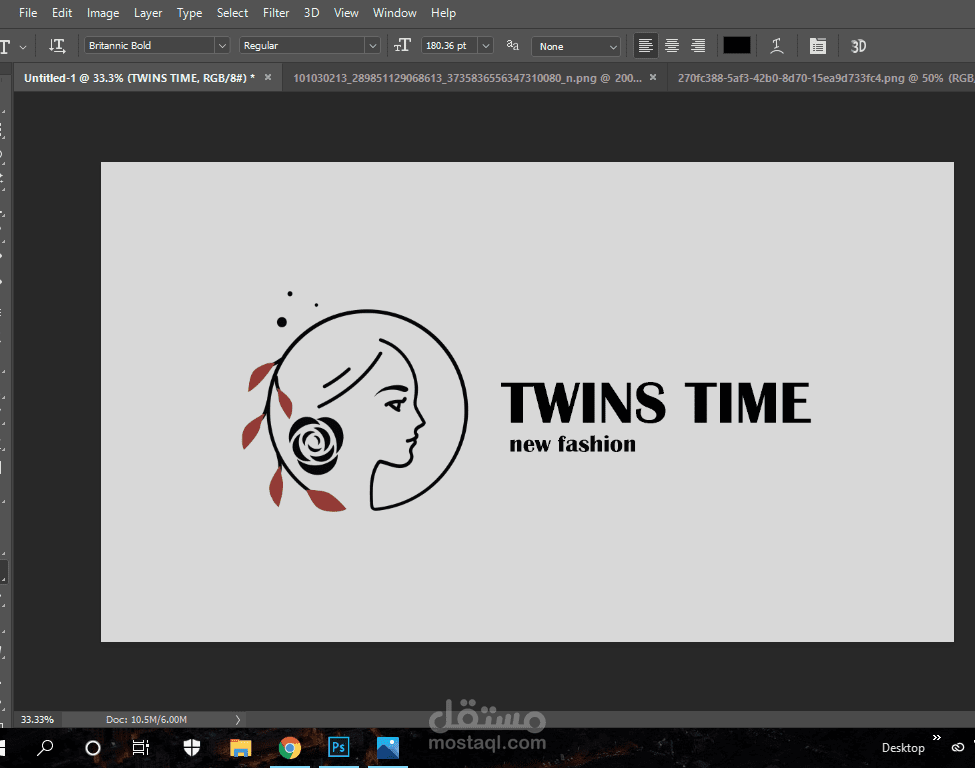Close the Untitled-1 document tab

pyautogui.click(x=267, y=77)
